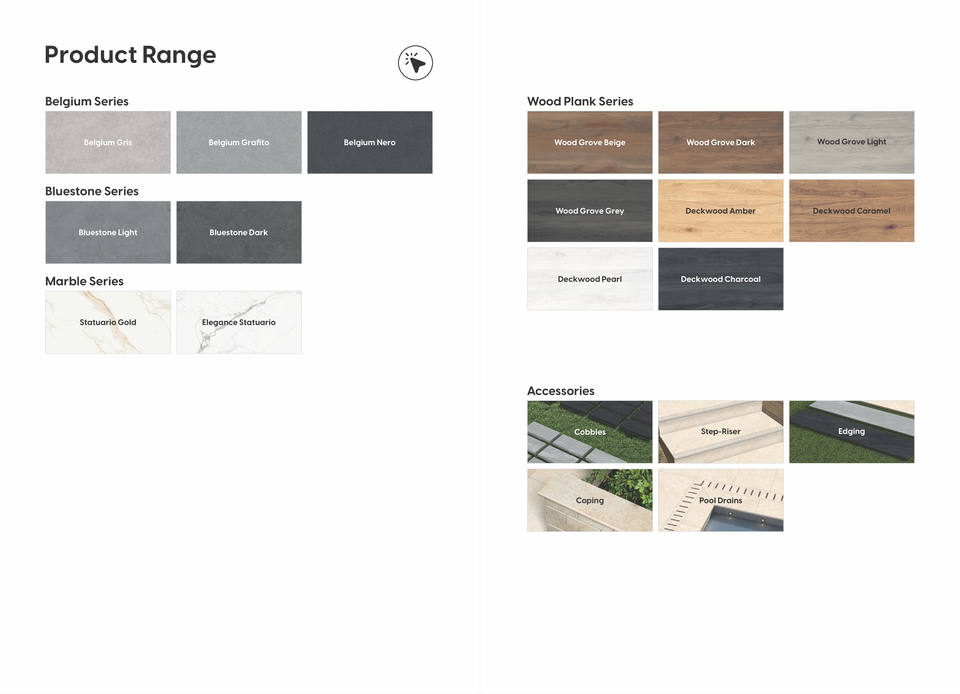Choose the Belgium Nero tile
This screenshot has height=694, width=960.
(x=370, y=142)
